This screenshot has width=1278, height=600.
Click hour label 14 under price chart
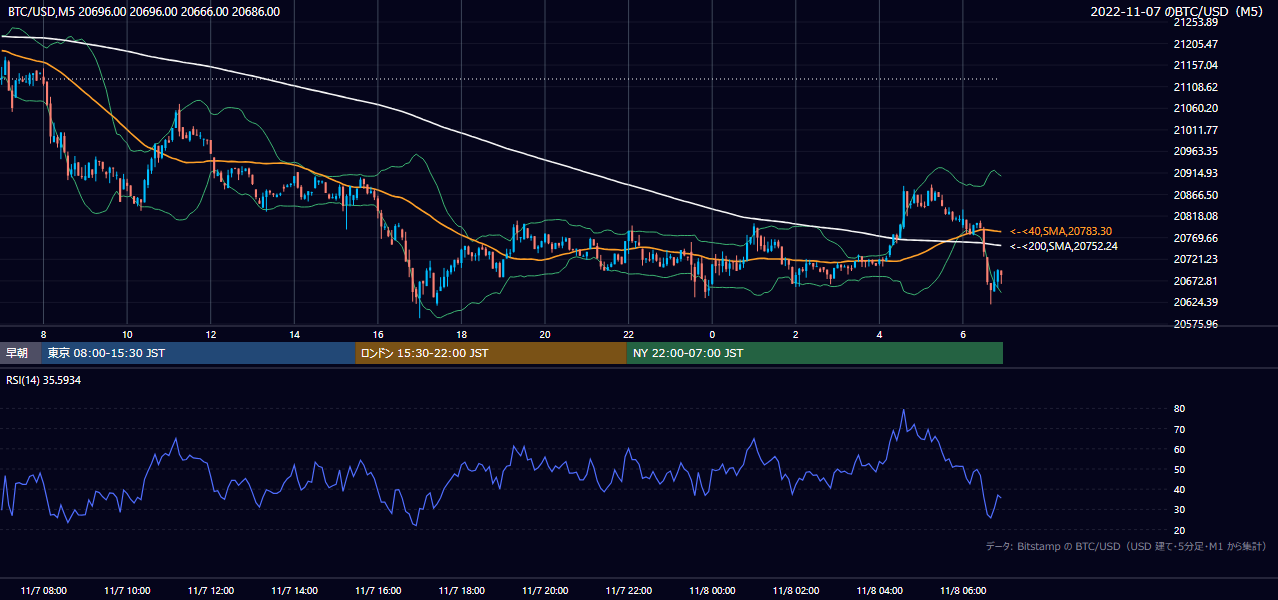pyautogui.click(x=294, y=334)
